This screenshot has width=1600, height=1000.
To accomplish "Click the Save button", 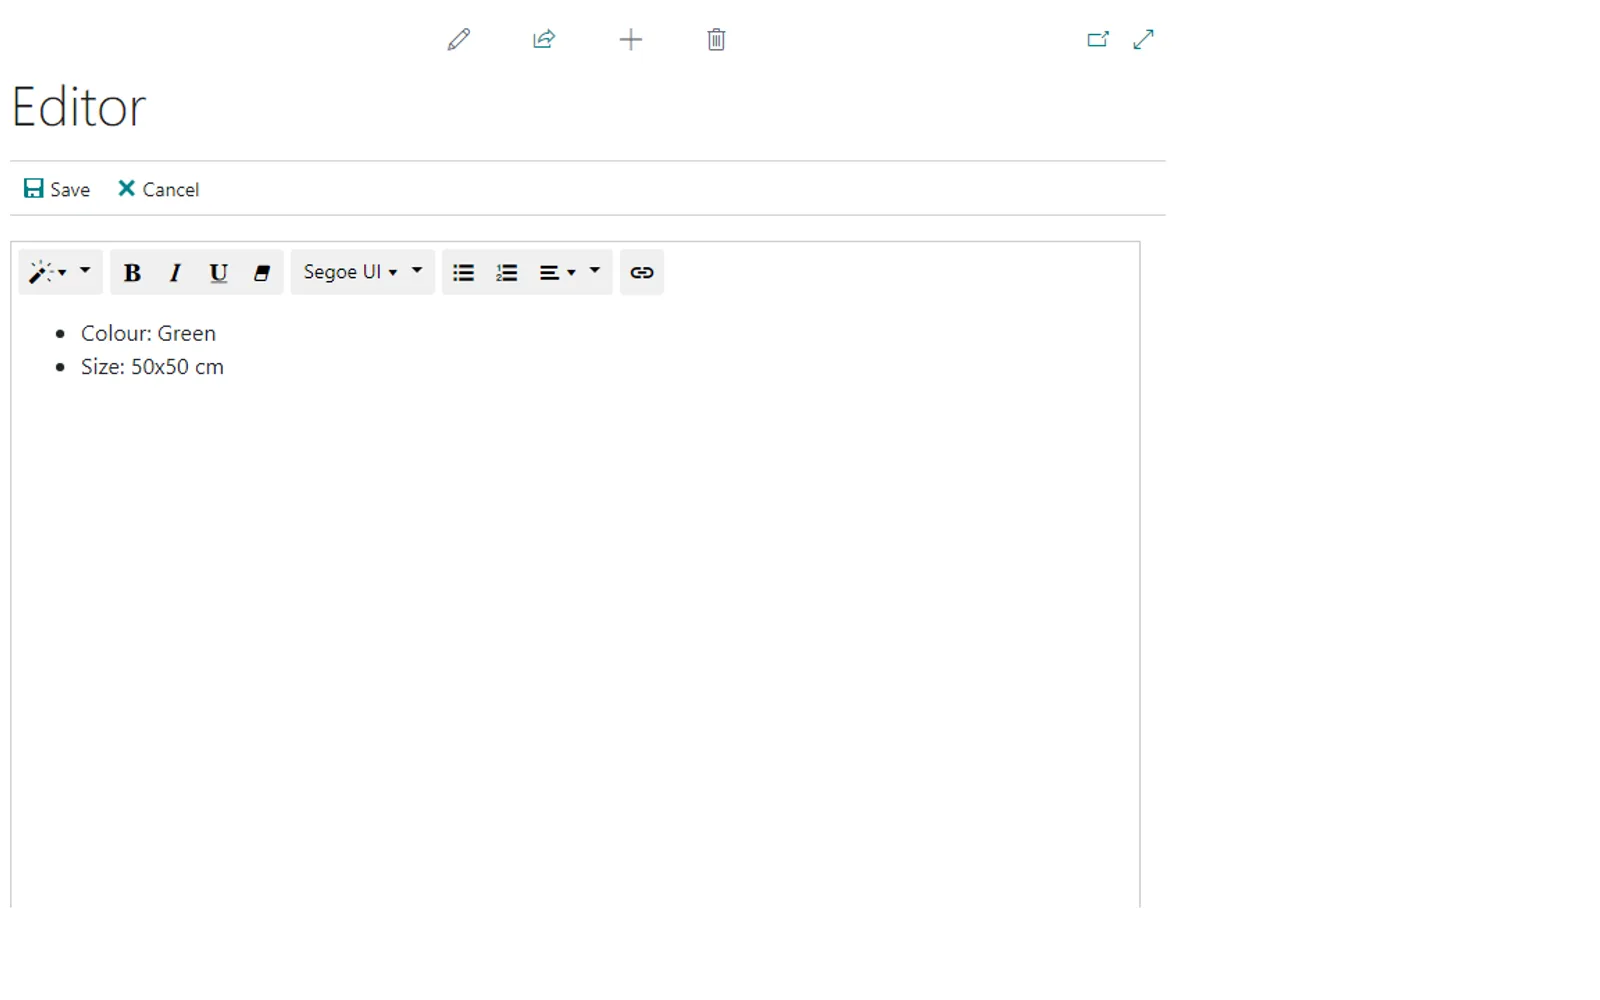I will click(57, 189).
